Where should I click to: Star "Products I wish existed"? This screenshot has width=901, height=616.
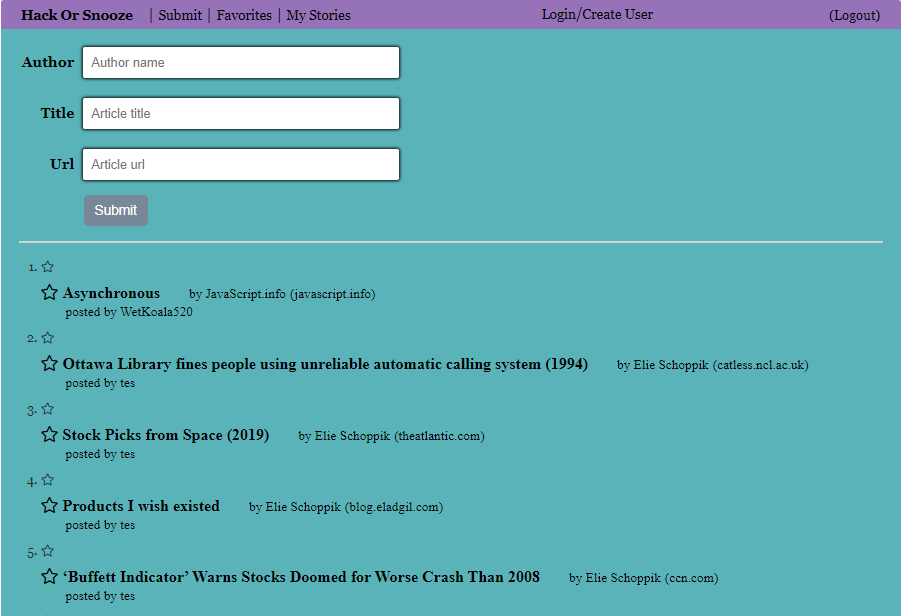pyautogui.click(x=49, y=505)
